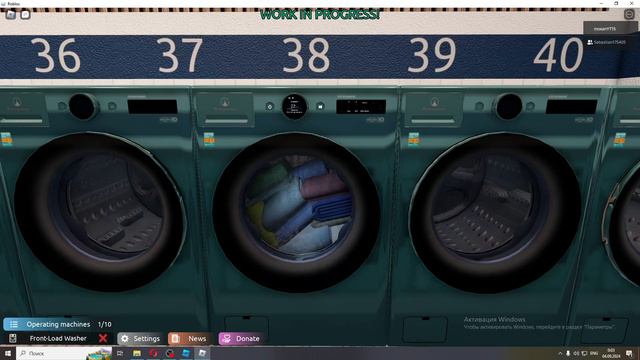Open the News button
This screenshot has width=640, height=360.
pyautogui.click(x=191, y=338)
